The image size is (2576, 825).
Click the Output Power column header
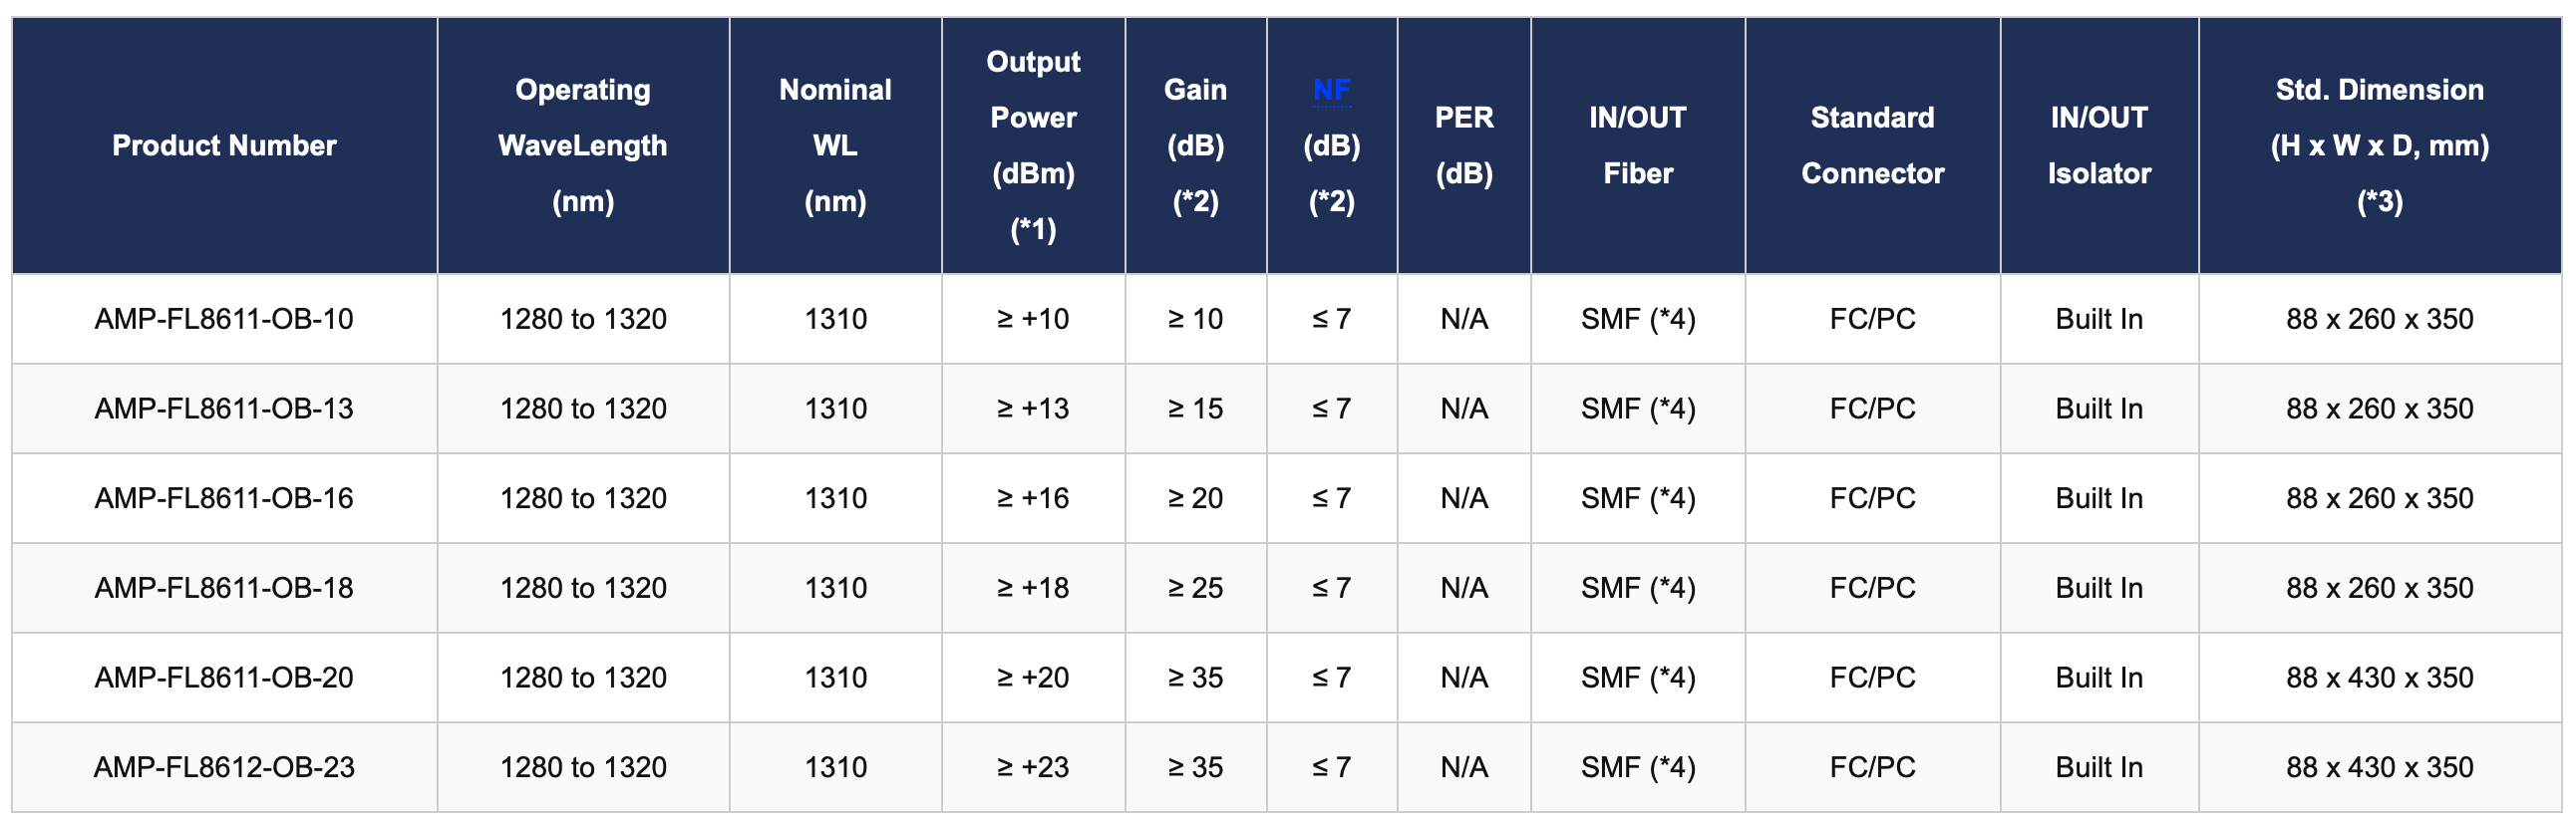click(x=1033, y=146)
